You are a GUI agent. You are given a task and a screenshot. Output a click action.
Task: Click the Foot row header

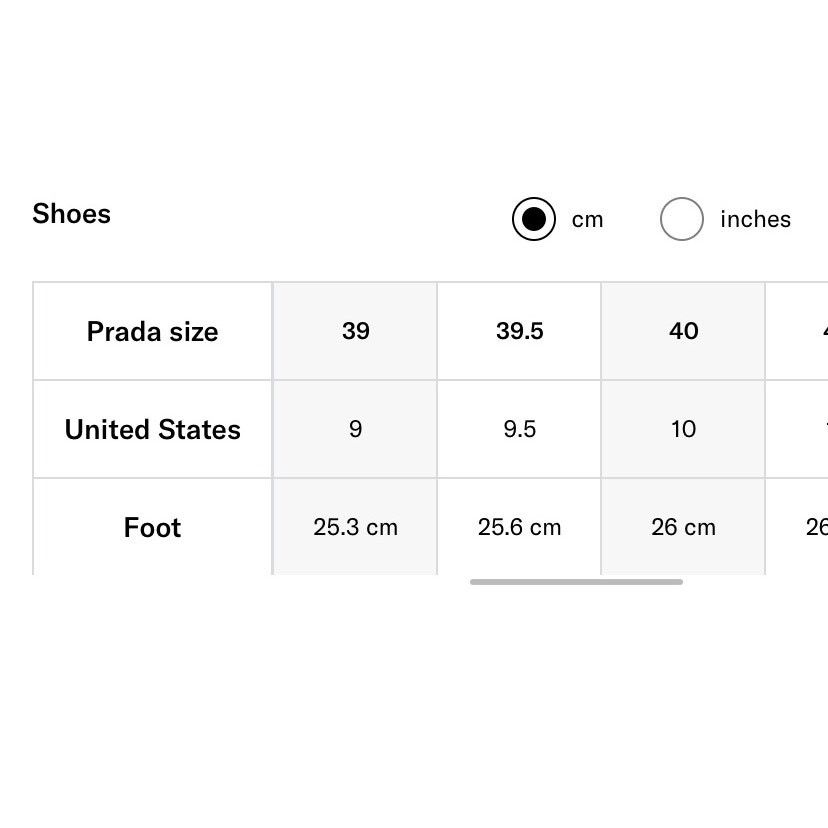(153, 527)
